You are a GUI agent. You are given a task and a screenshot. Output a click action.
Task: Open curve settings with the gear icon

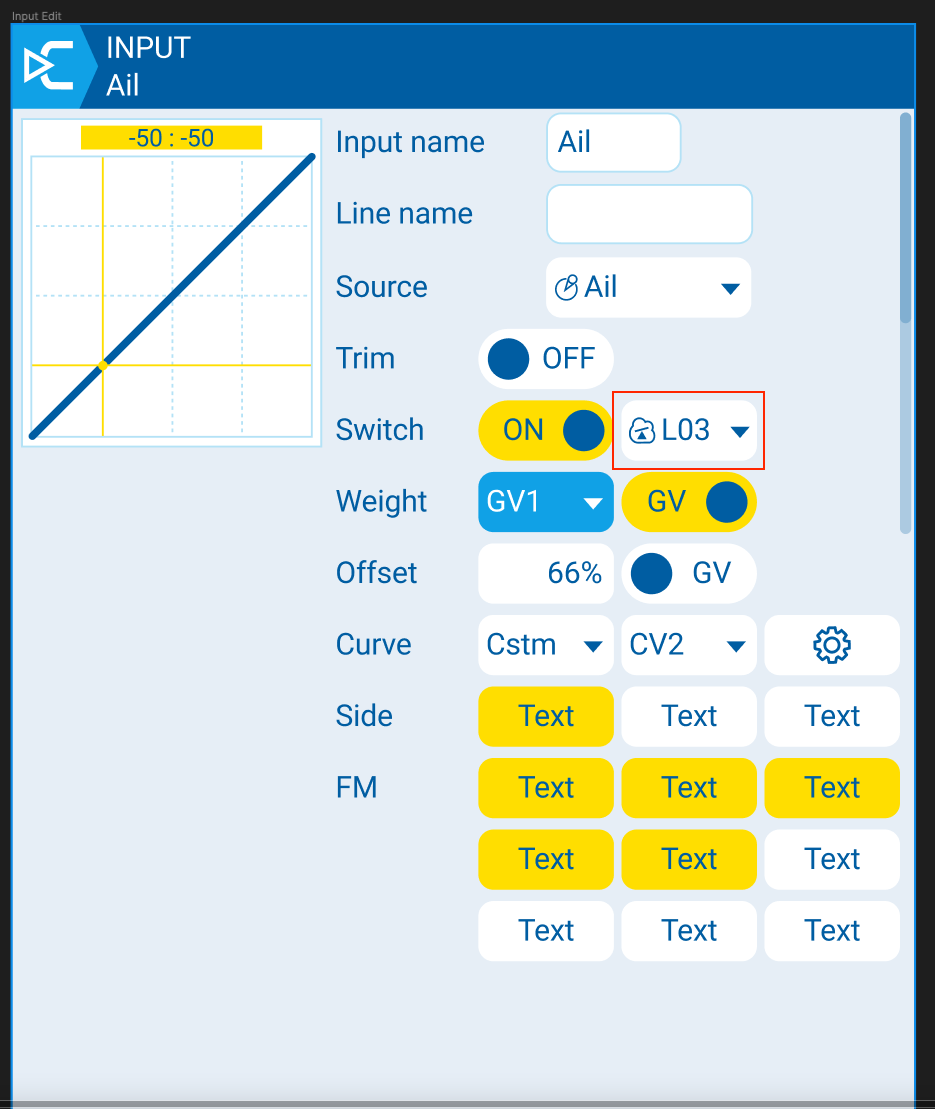832,644
